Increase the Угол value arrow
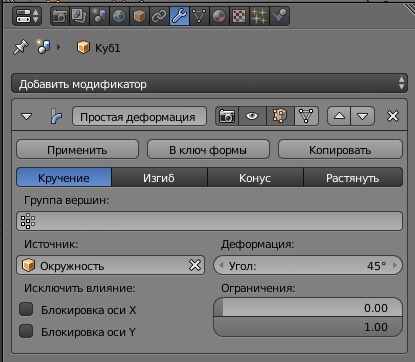415x362 pixels. 395,265
